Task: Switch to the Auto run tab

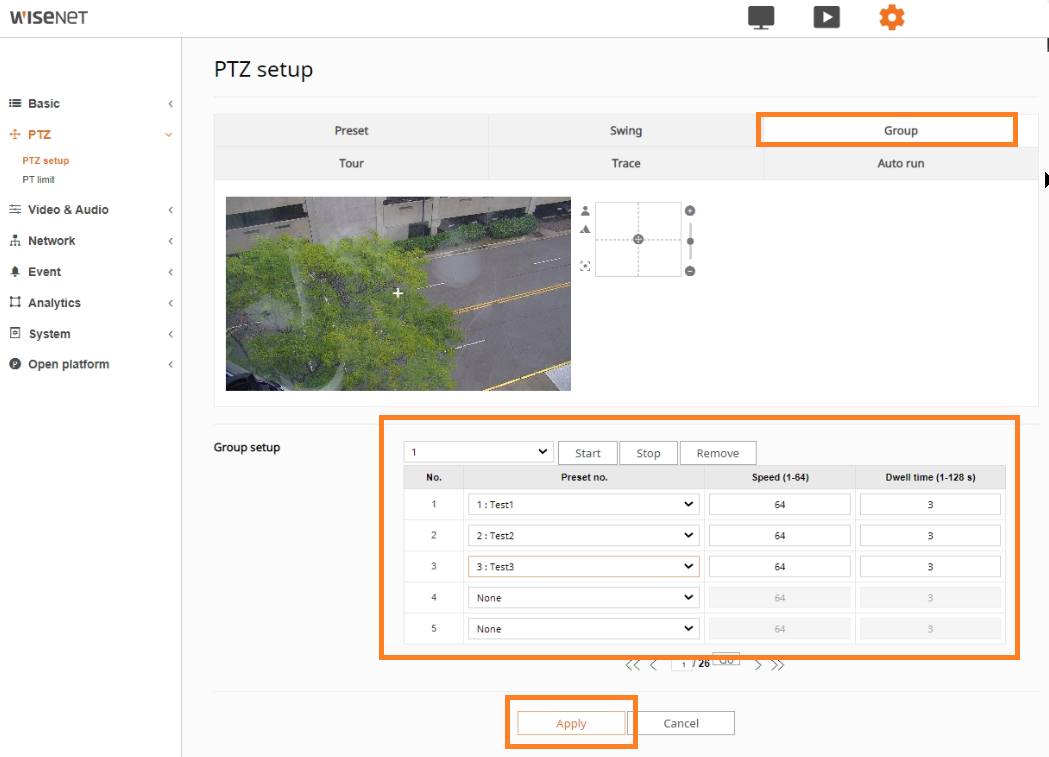Action: [x=900, y=163]
